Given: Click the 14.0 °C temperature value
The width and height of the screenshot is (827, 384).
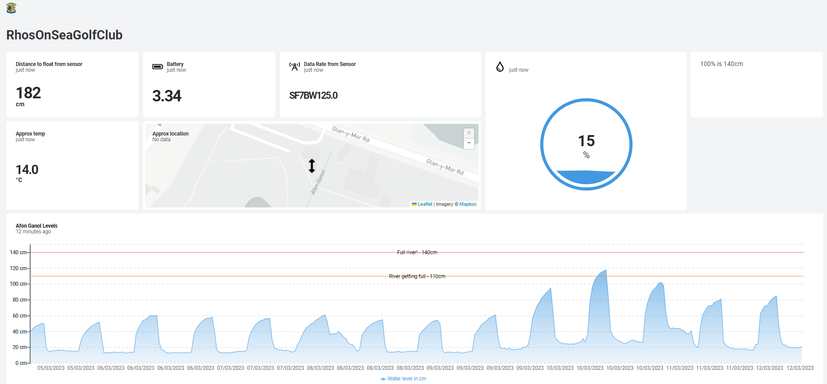Looking at the screenshot, I should click(x=27, y=170).
